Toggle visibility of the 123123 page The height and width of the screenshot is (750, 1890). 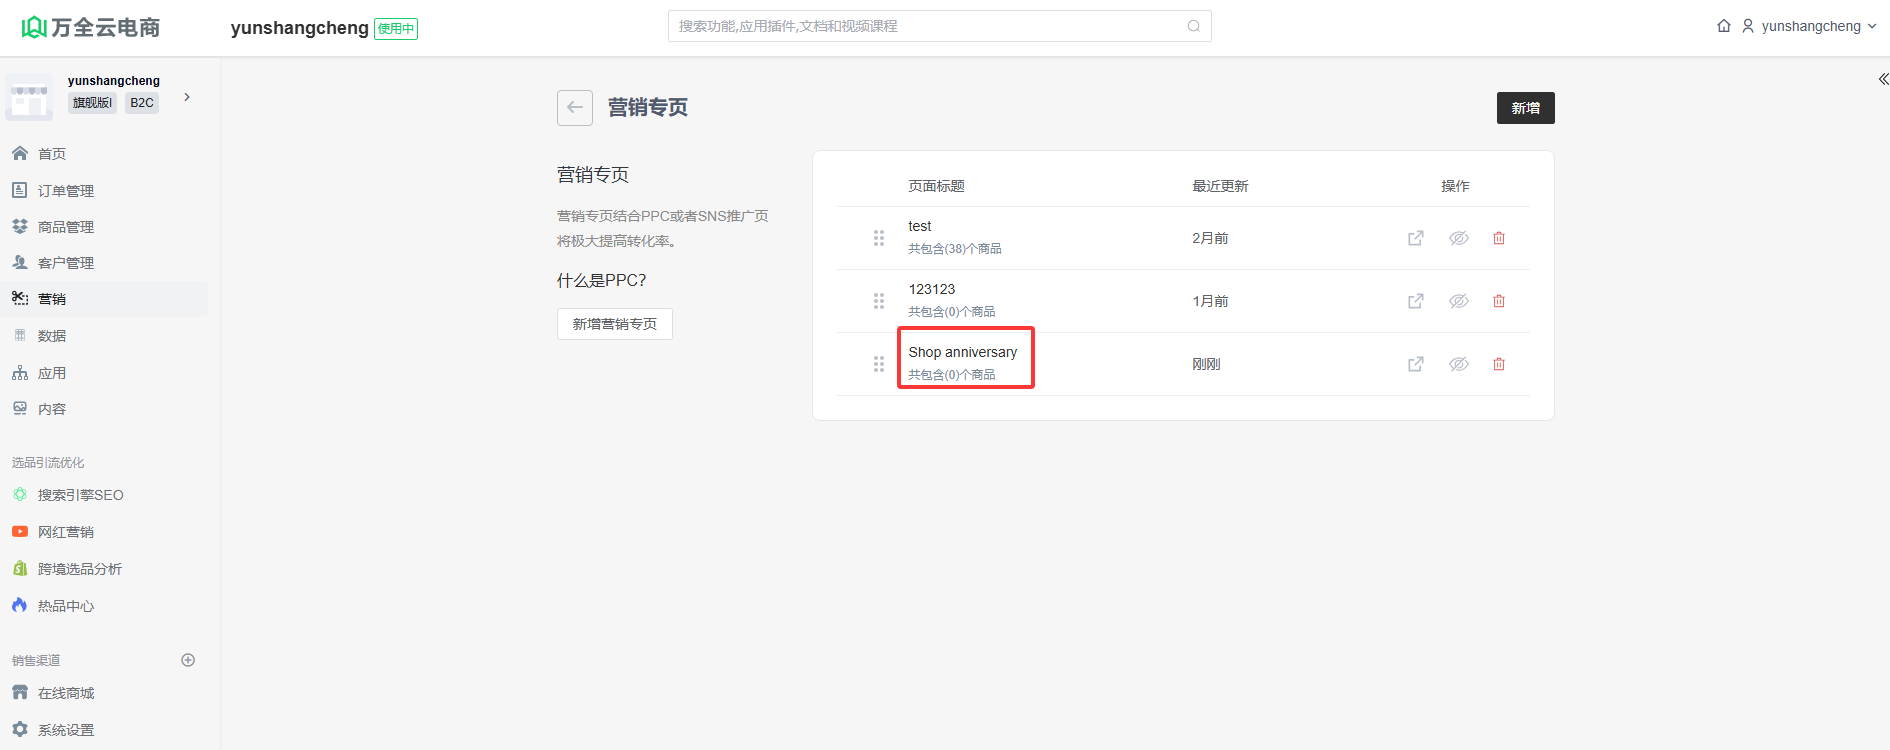(x=1458, y=301)
